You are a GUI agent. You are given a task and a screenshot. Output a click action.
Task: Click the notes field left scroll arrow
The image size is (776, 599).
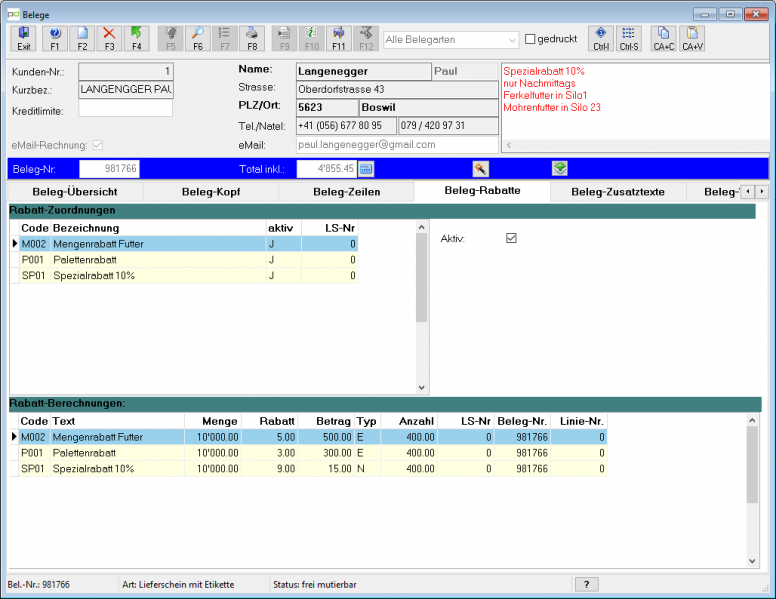tap(509, 145)
